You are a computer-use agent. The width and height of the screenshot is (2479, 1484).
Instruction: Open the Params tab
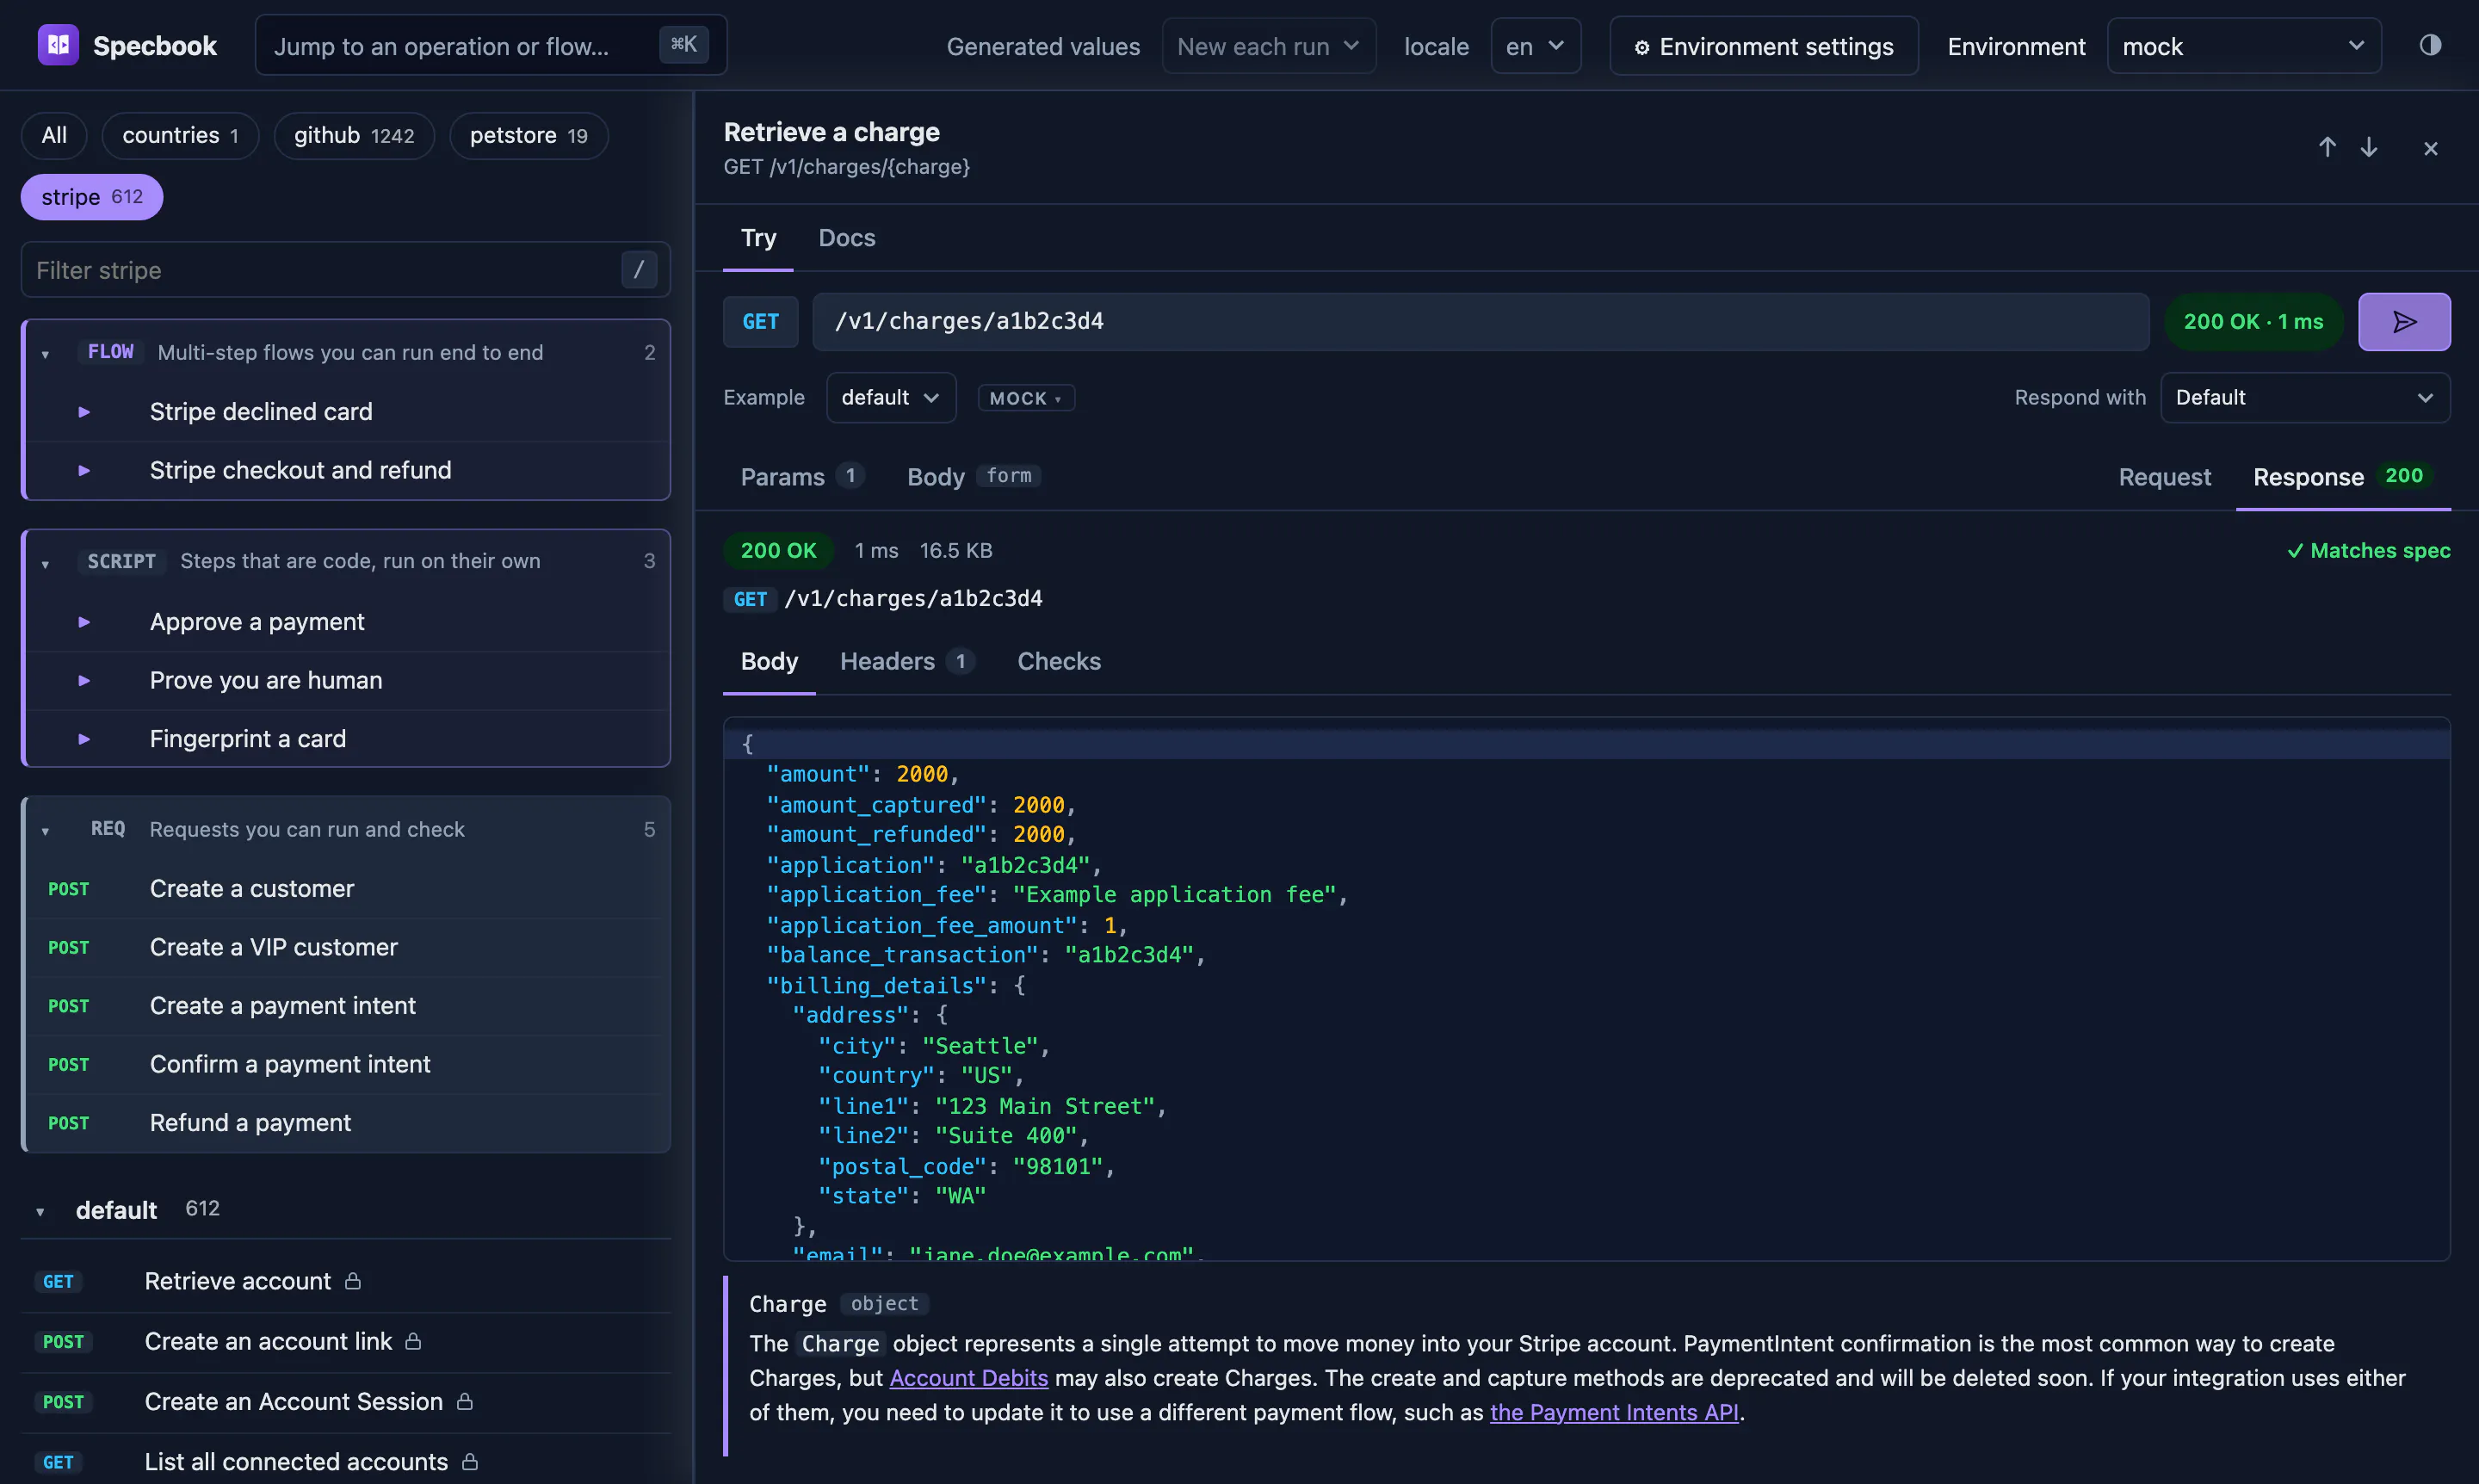(x=801, y=476)
